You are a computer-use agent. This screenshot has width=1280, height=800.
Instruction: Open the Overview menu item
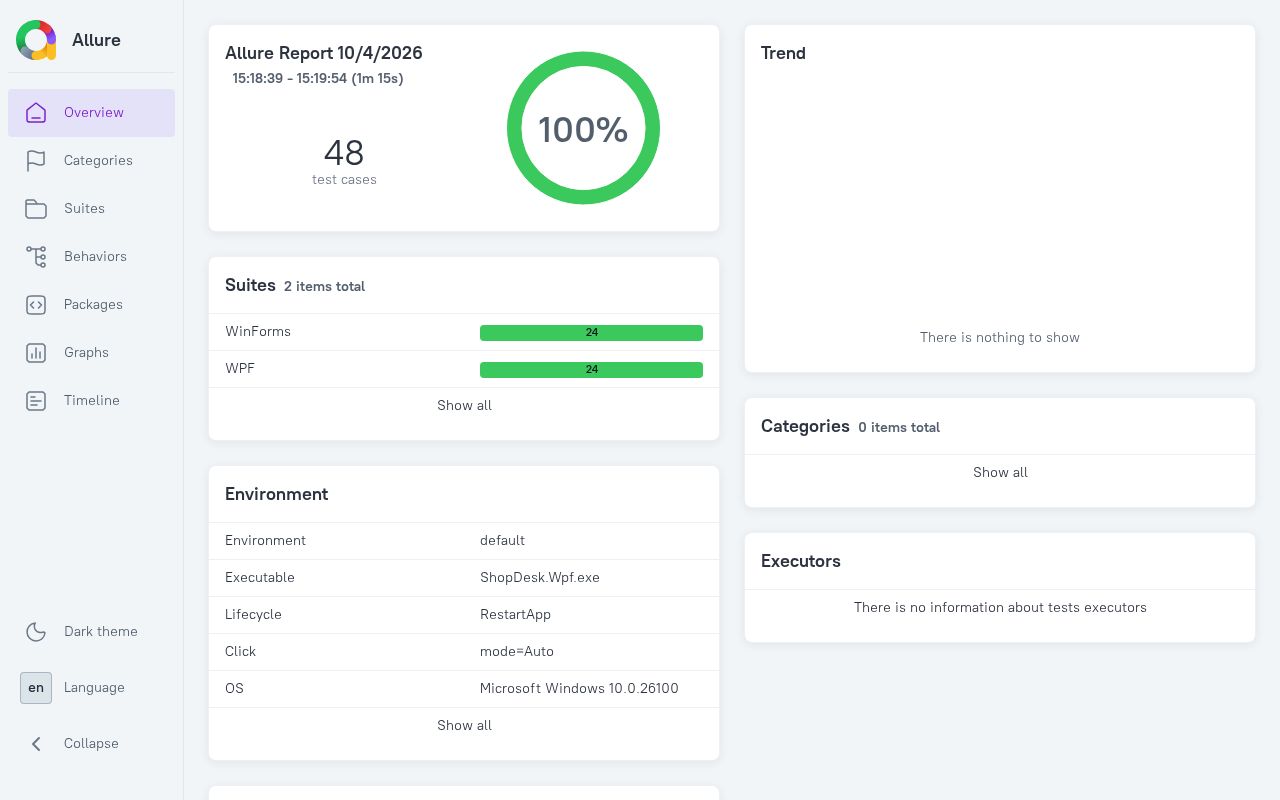point(92,113)
